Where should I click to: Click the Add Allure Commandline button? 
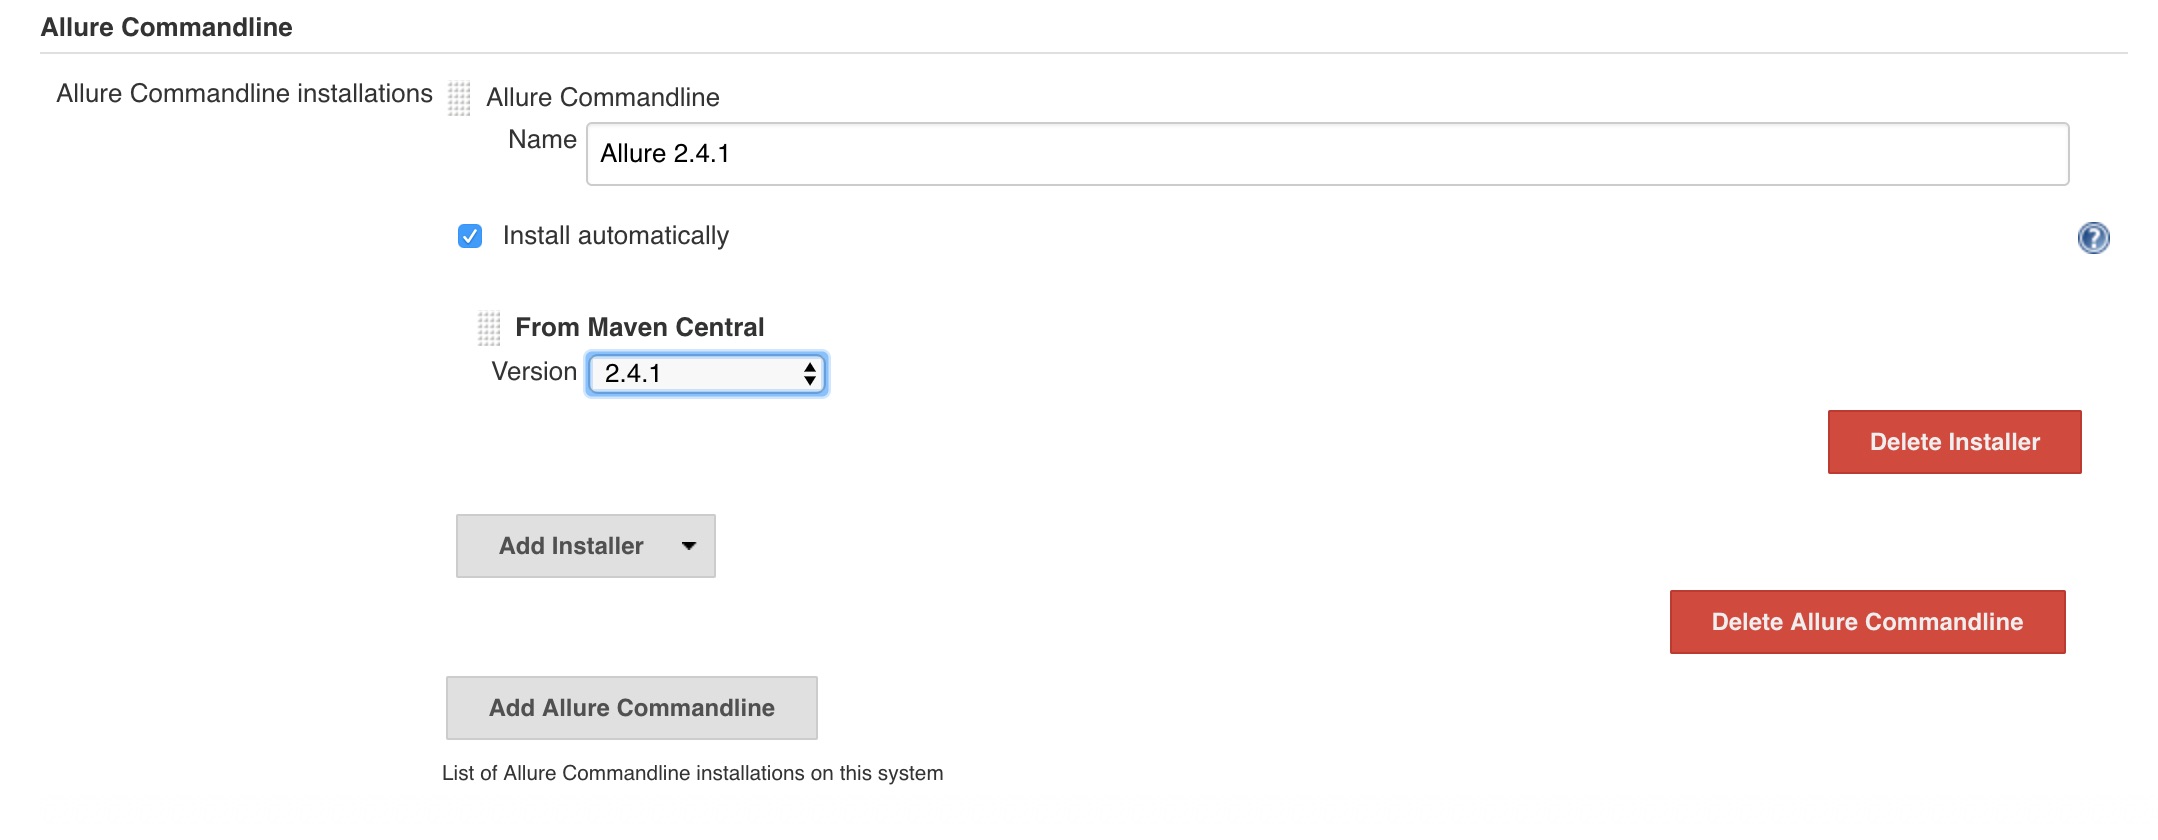point(631,708)
